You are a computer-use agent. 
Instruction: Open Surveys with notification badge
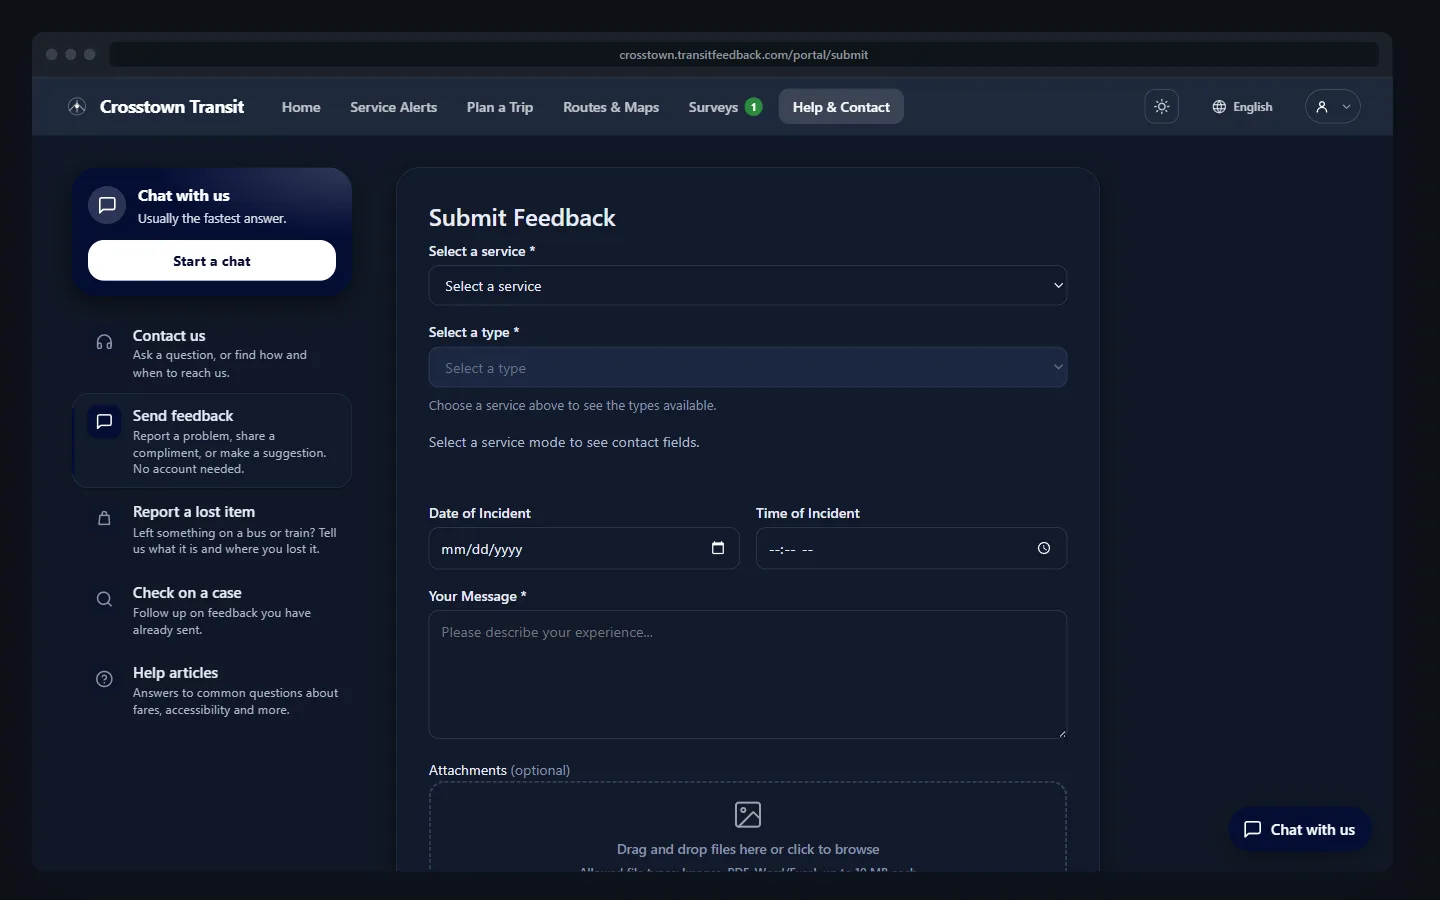[x=725, y=107]
